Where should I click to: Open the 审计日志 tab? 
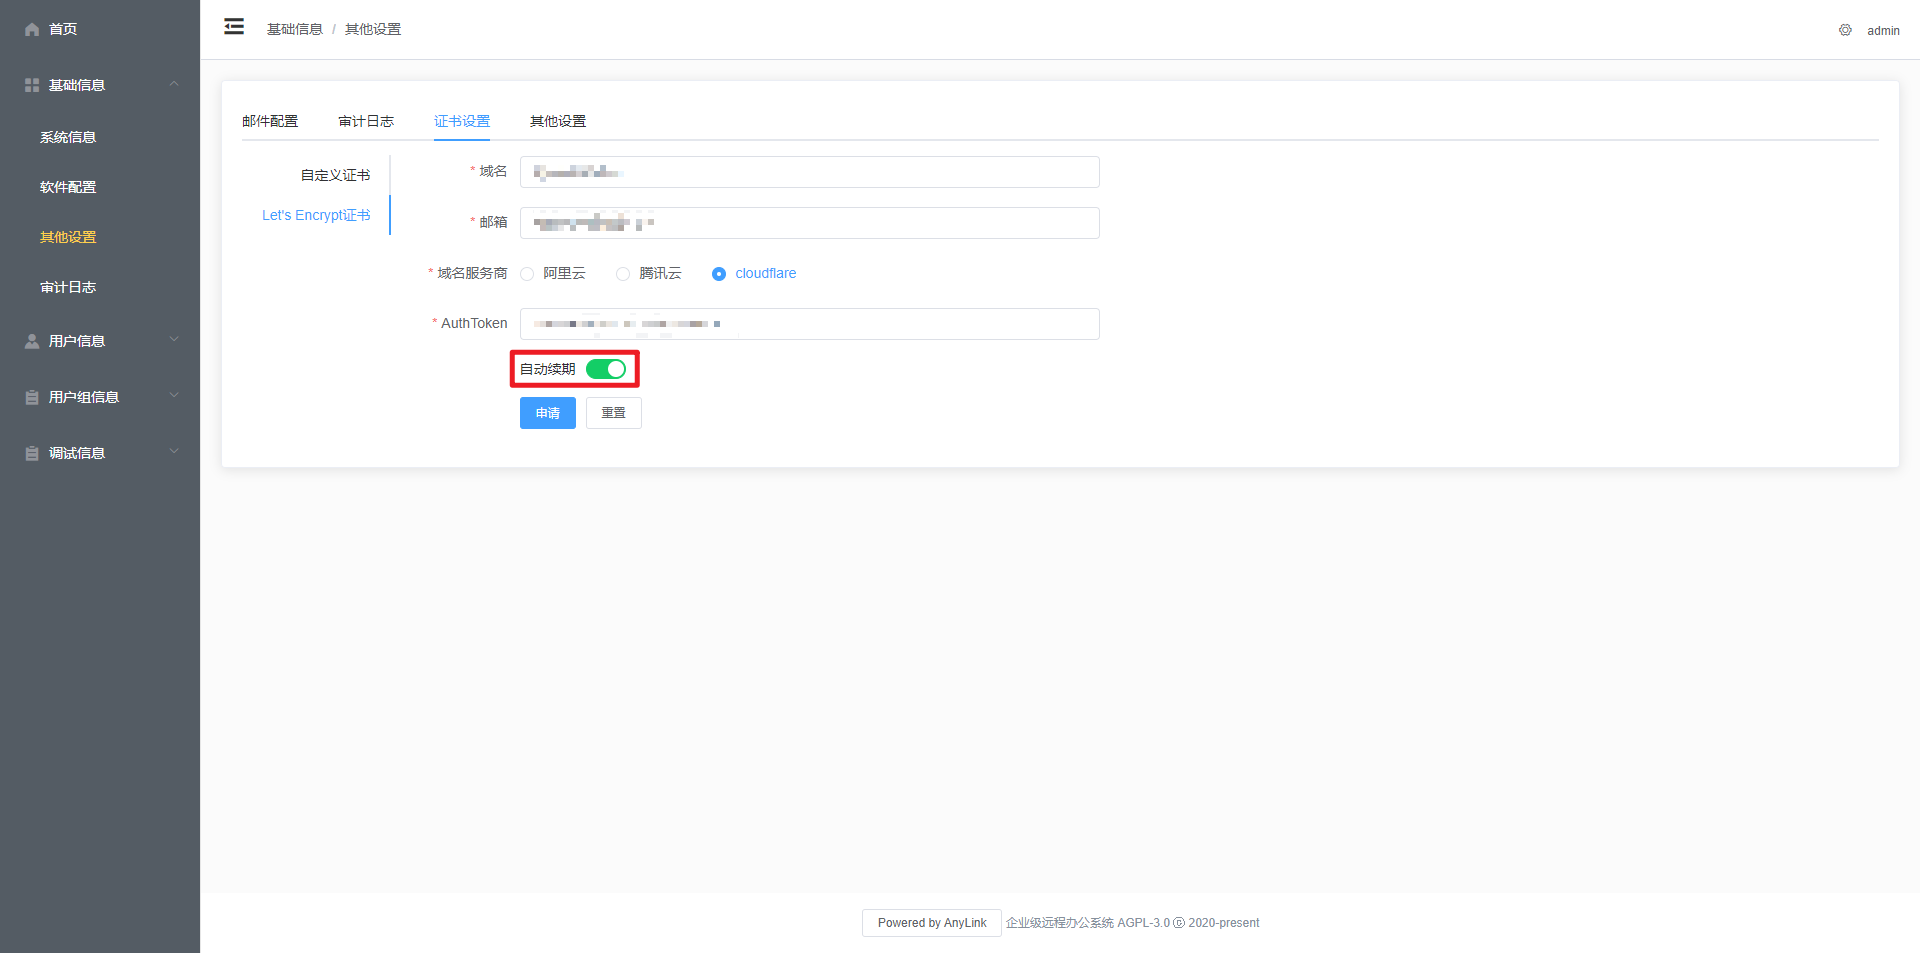(x=366, y=121)
